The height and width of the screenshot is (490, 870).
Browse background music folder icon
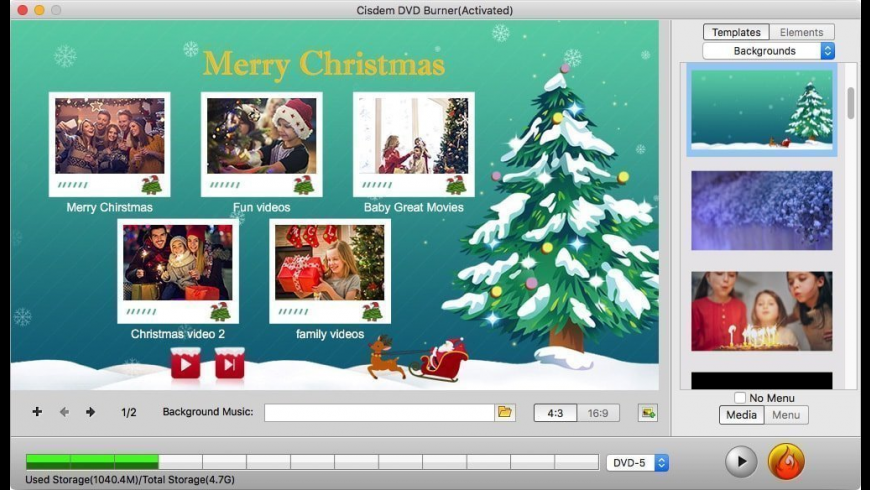pos(505,412)
